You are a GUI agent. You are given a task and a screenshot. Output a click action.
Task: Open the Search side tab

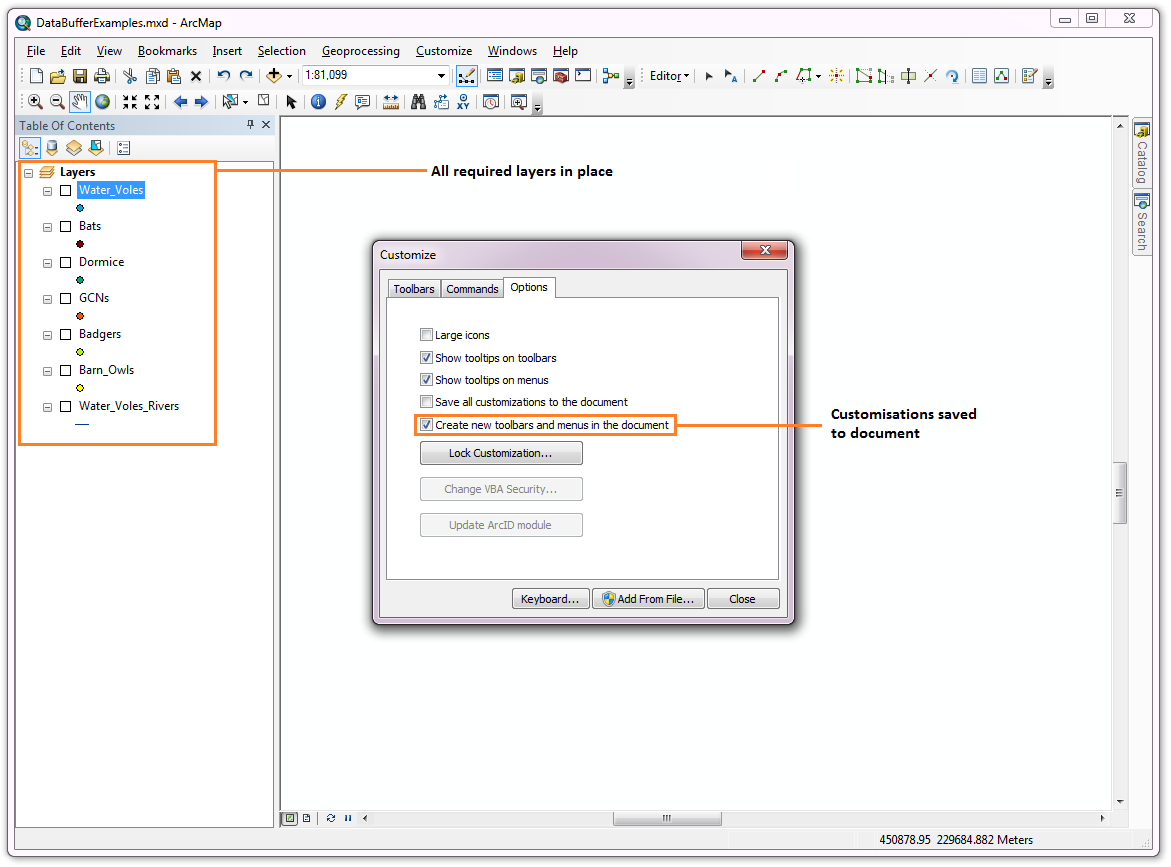[1142, 223]
